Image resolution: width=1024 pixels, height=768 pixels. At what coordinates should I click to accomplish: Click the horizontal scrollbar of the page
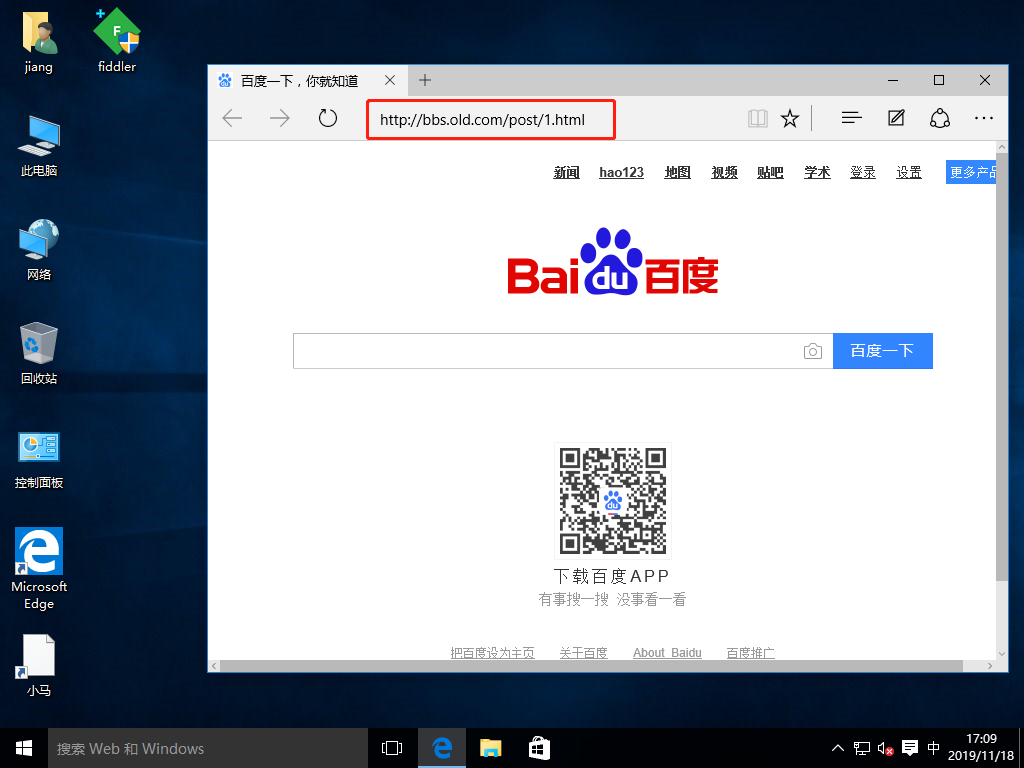pos(591,665)
